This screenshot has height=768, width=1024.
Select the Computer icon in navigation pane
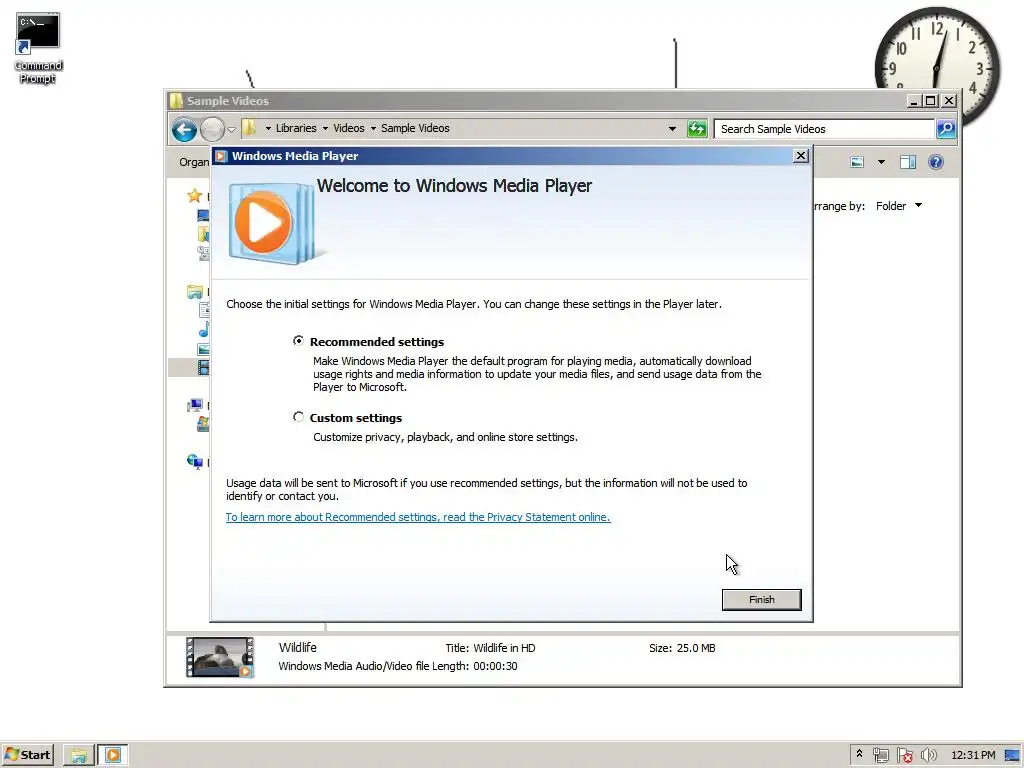coord(195,406)
